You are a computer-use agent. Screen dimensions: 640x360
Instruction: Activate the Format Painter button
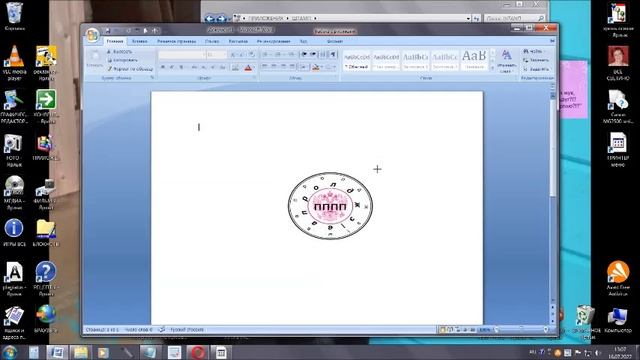point(131,69)
